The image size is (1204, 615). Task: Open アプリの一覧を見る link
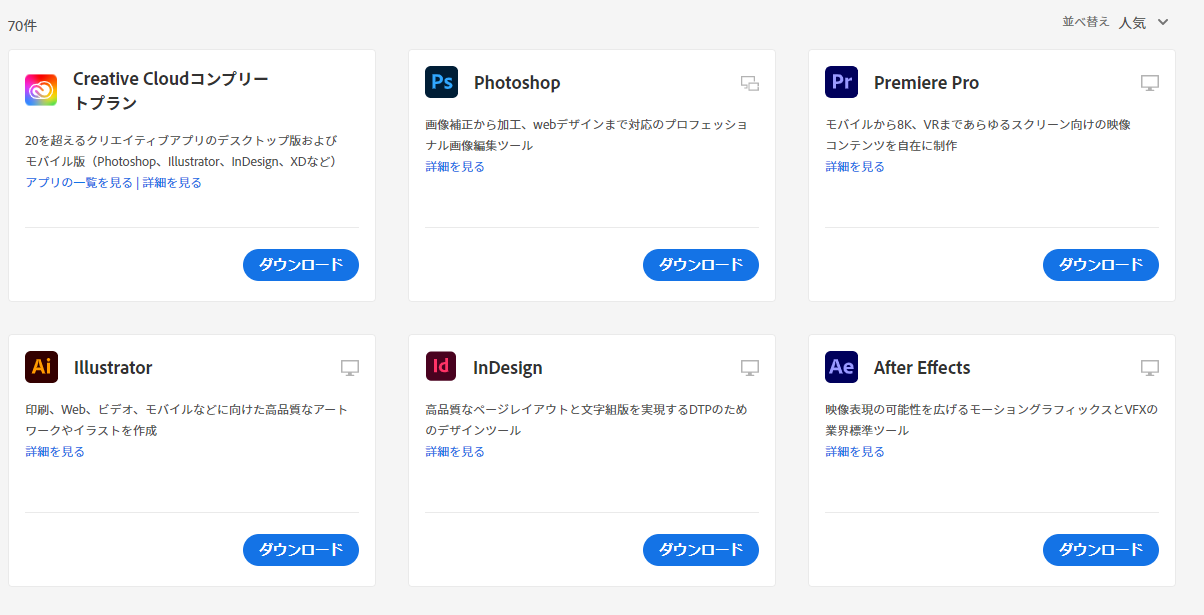coord(79,183)
